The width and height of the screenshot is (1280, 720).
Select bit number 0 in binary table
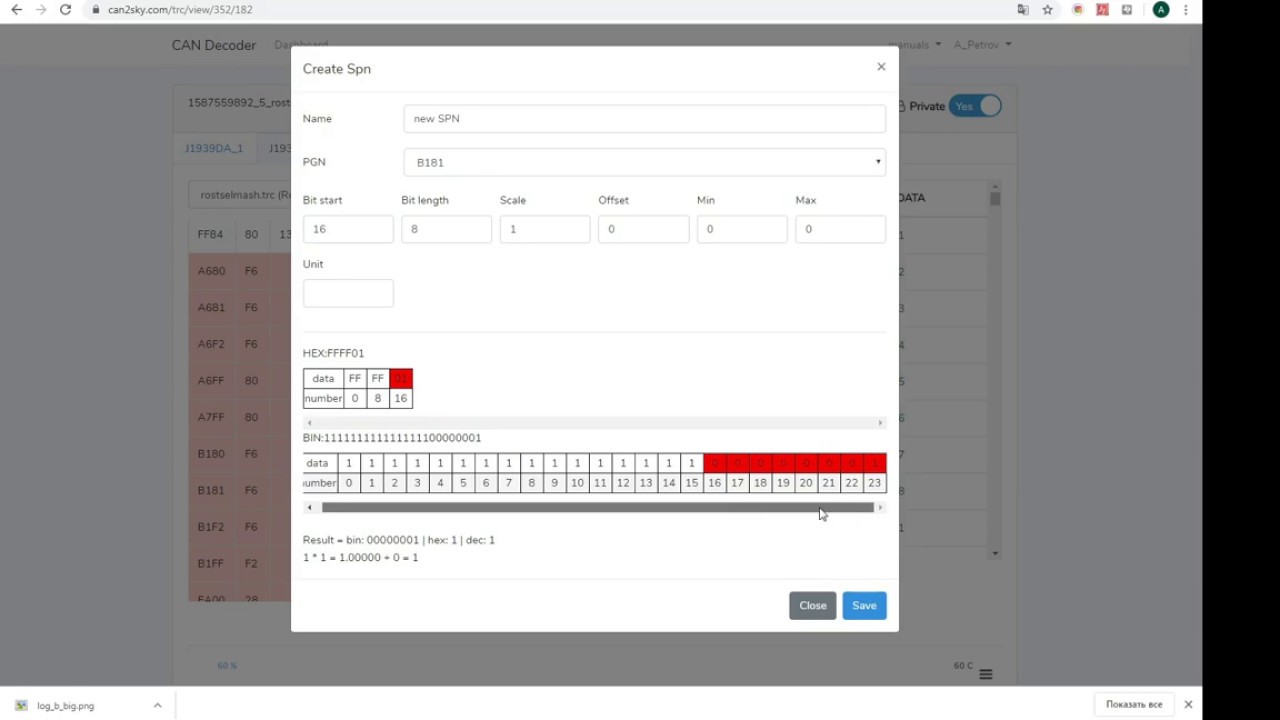point(349,463)
